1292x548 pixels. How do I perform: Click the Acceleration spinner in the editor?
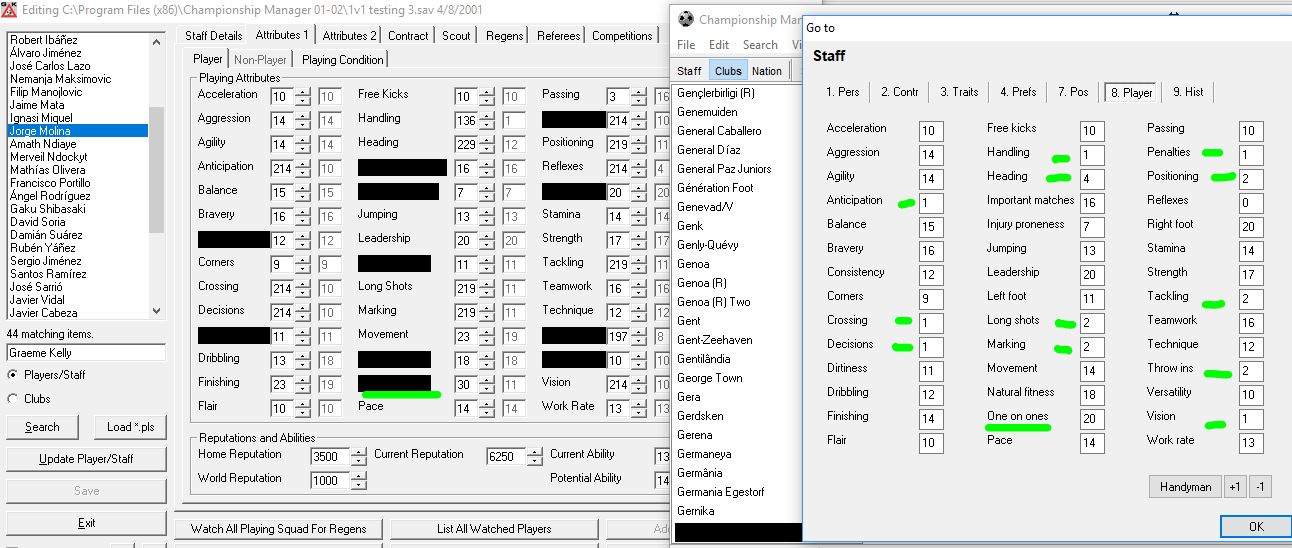[x=303, y=97]
